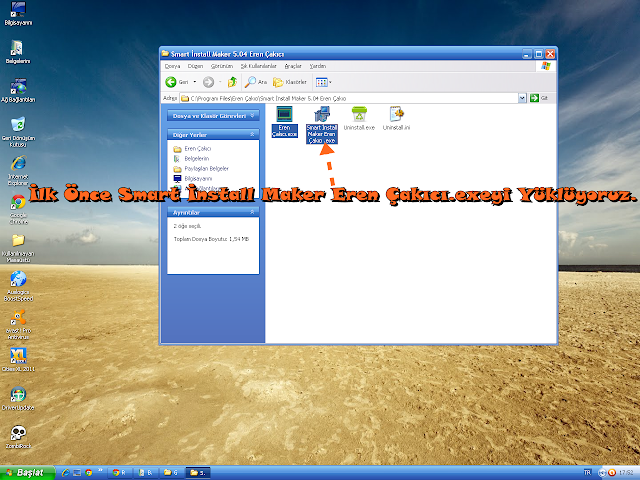Viewport: 640px width, 480px height.
Task: Open Ağ Bağlantıları desktop icon
Action: click(18, 91)
